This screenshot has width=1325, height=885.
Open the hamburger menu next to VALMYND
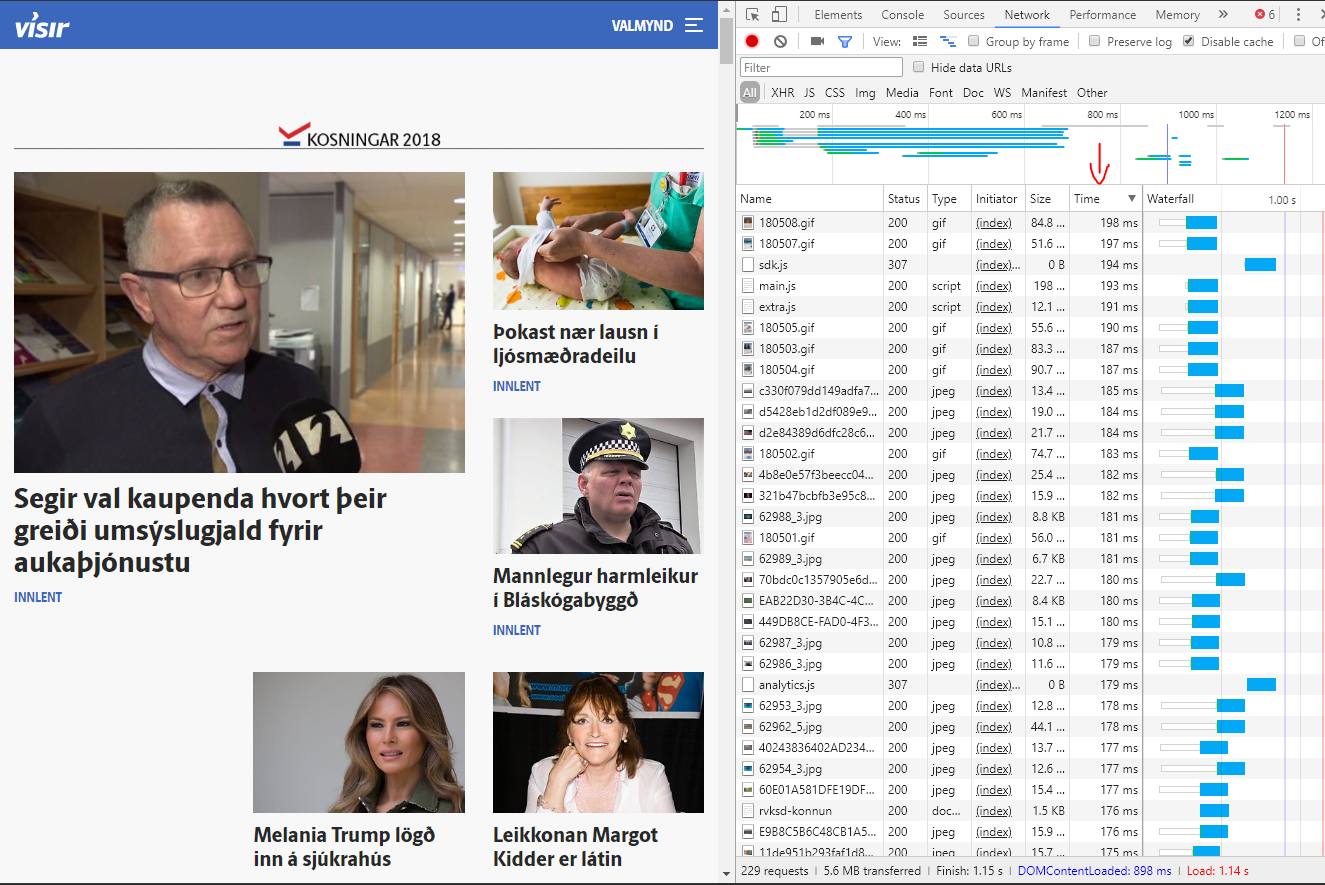(694, 25)
